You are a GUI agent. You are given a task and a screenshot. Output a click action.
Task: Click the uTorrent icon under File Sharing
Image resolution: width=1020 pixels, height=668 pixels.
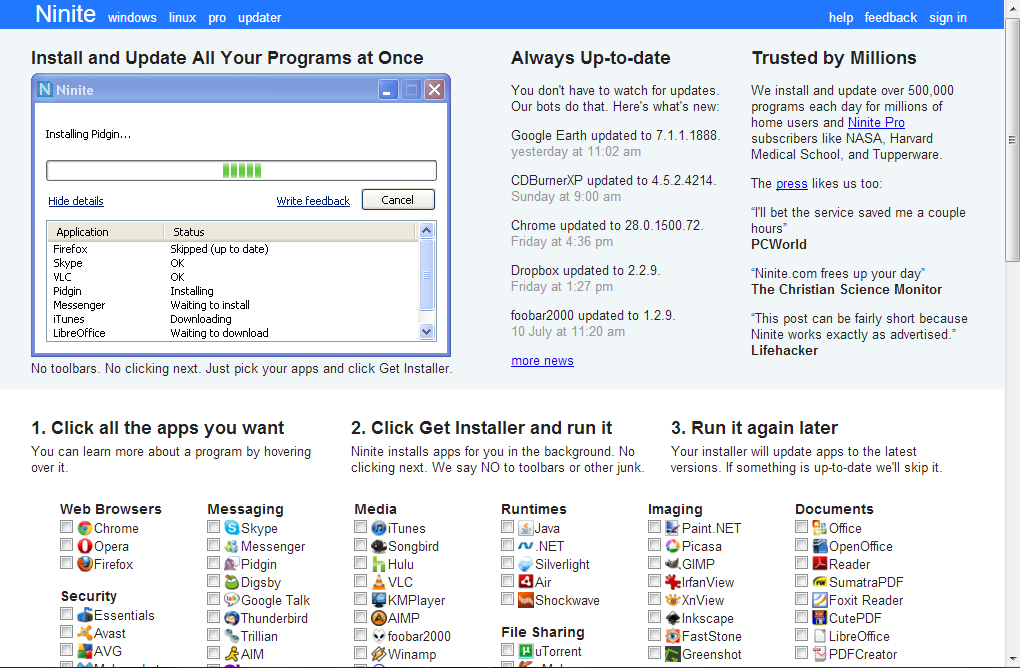[x=526, y=651]
